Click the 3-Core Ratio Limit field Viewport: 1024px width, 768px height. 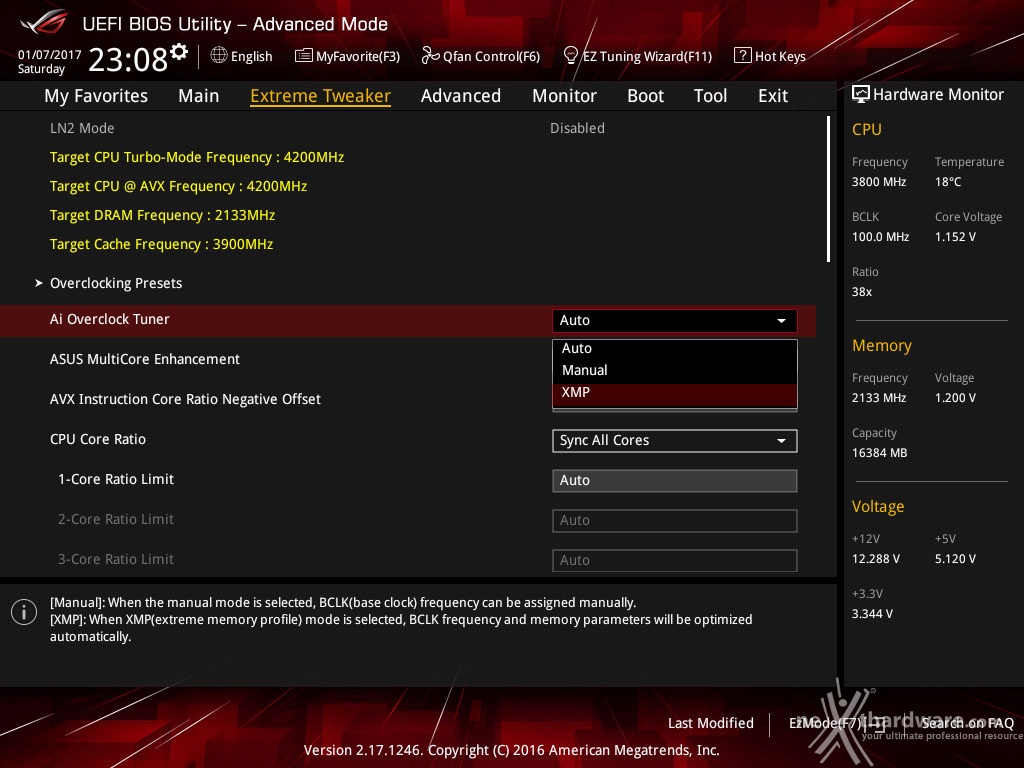675,560
